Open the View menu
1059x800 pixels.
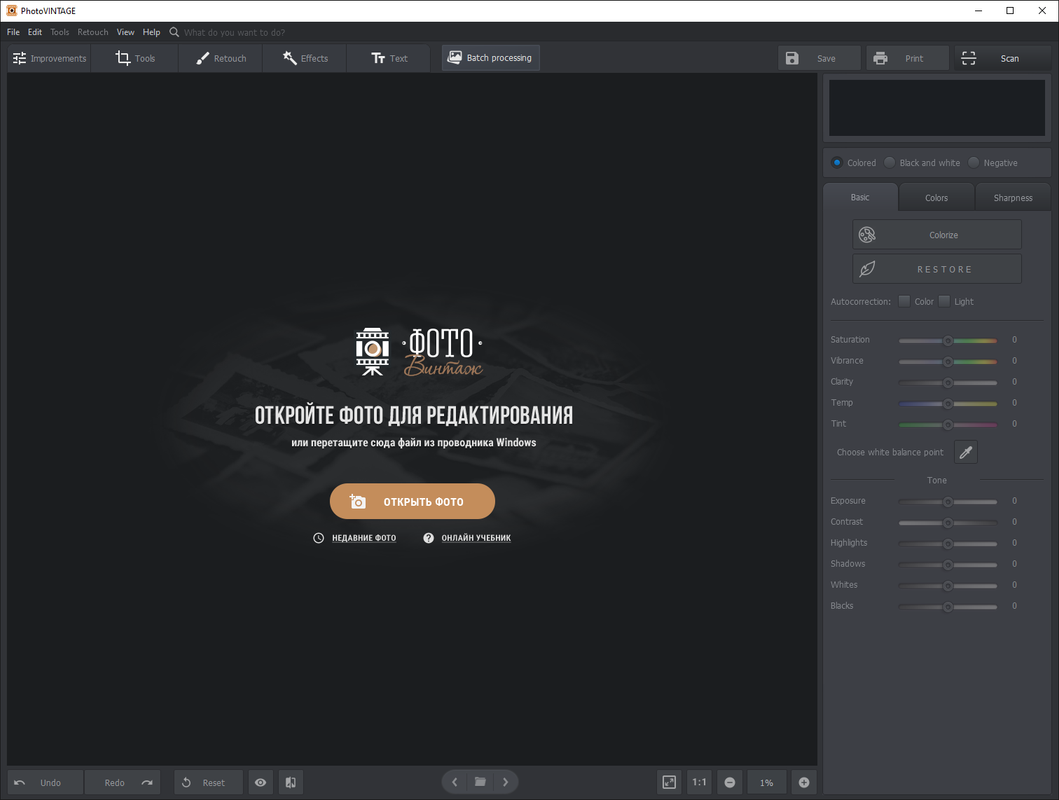[125, 32]
